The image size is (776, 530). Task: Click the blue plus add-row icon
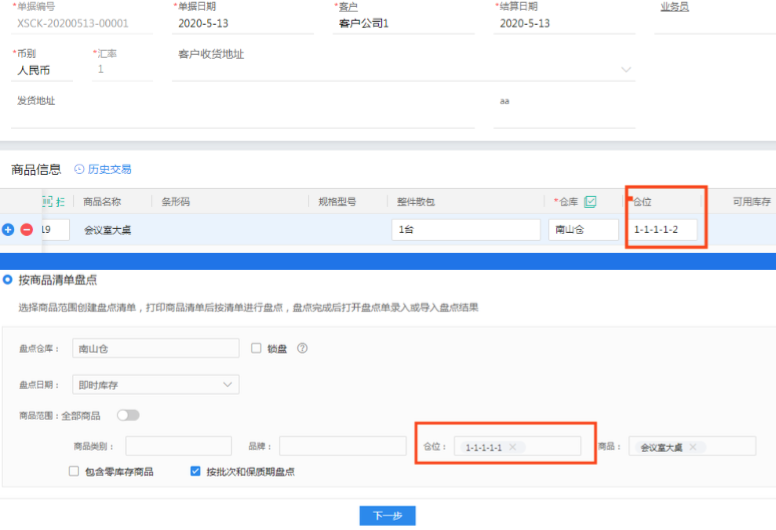point(9,230)
